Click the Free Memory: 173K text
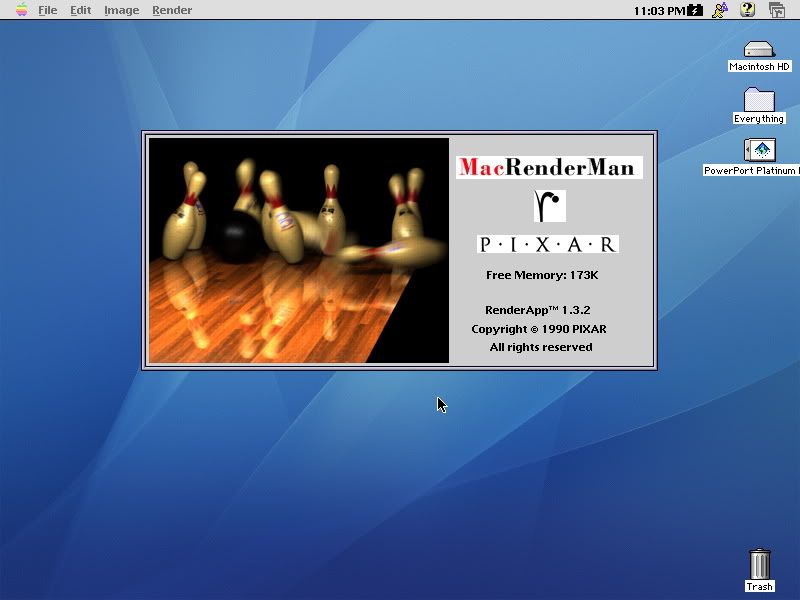 click(x=542, y=275)
